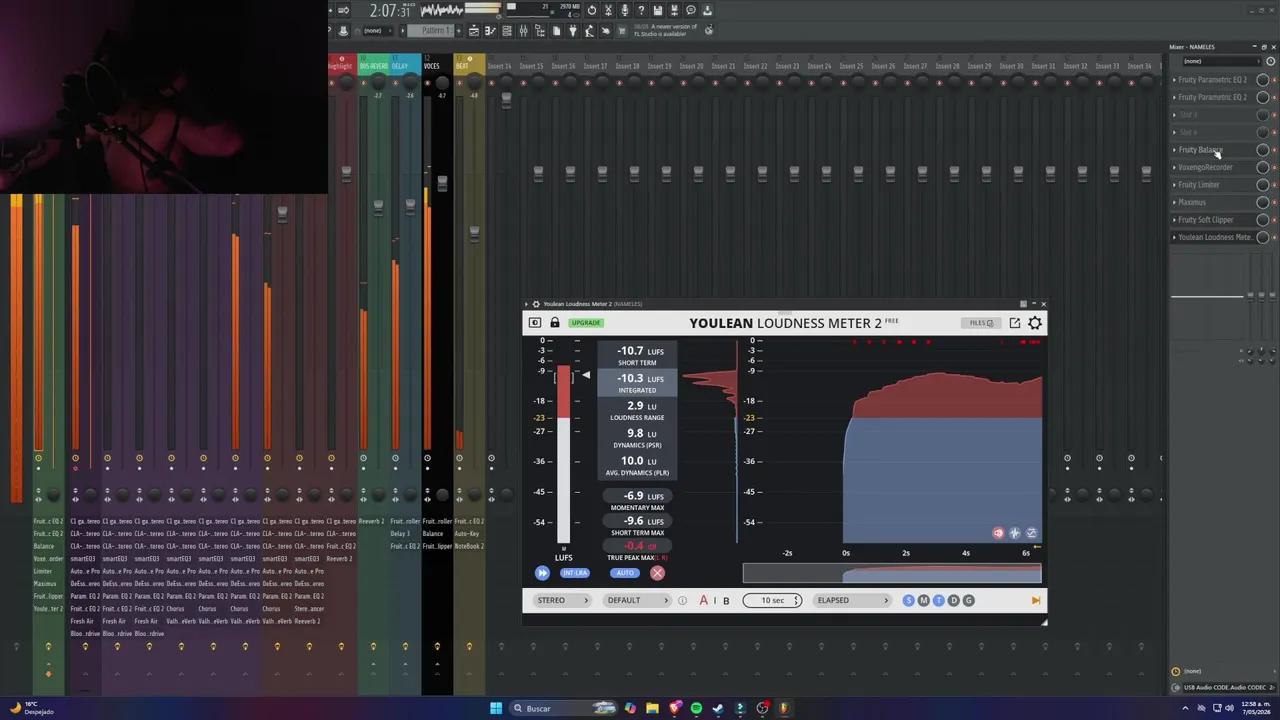The height and width of the screenshot is (720, 1280).
Task: Toggle the T button in Youlean footer
Action: coord(939,601)
